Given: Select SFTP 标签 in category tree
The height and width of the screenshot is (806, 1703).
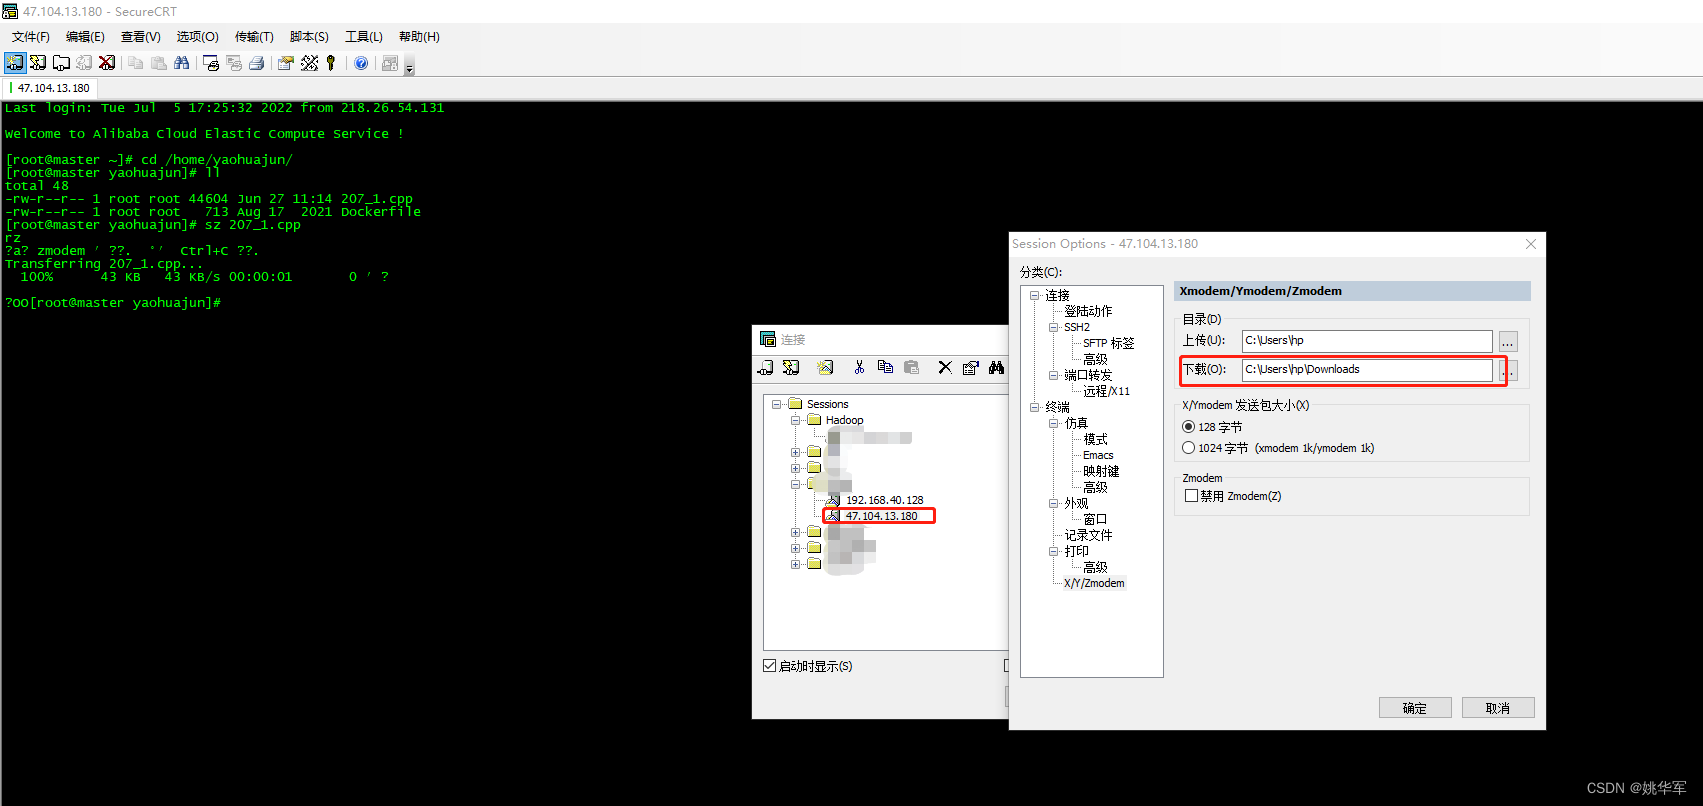Looking at the screenshot, I should pos(1108,343).
